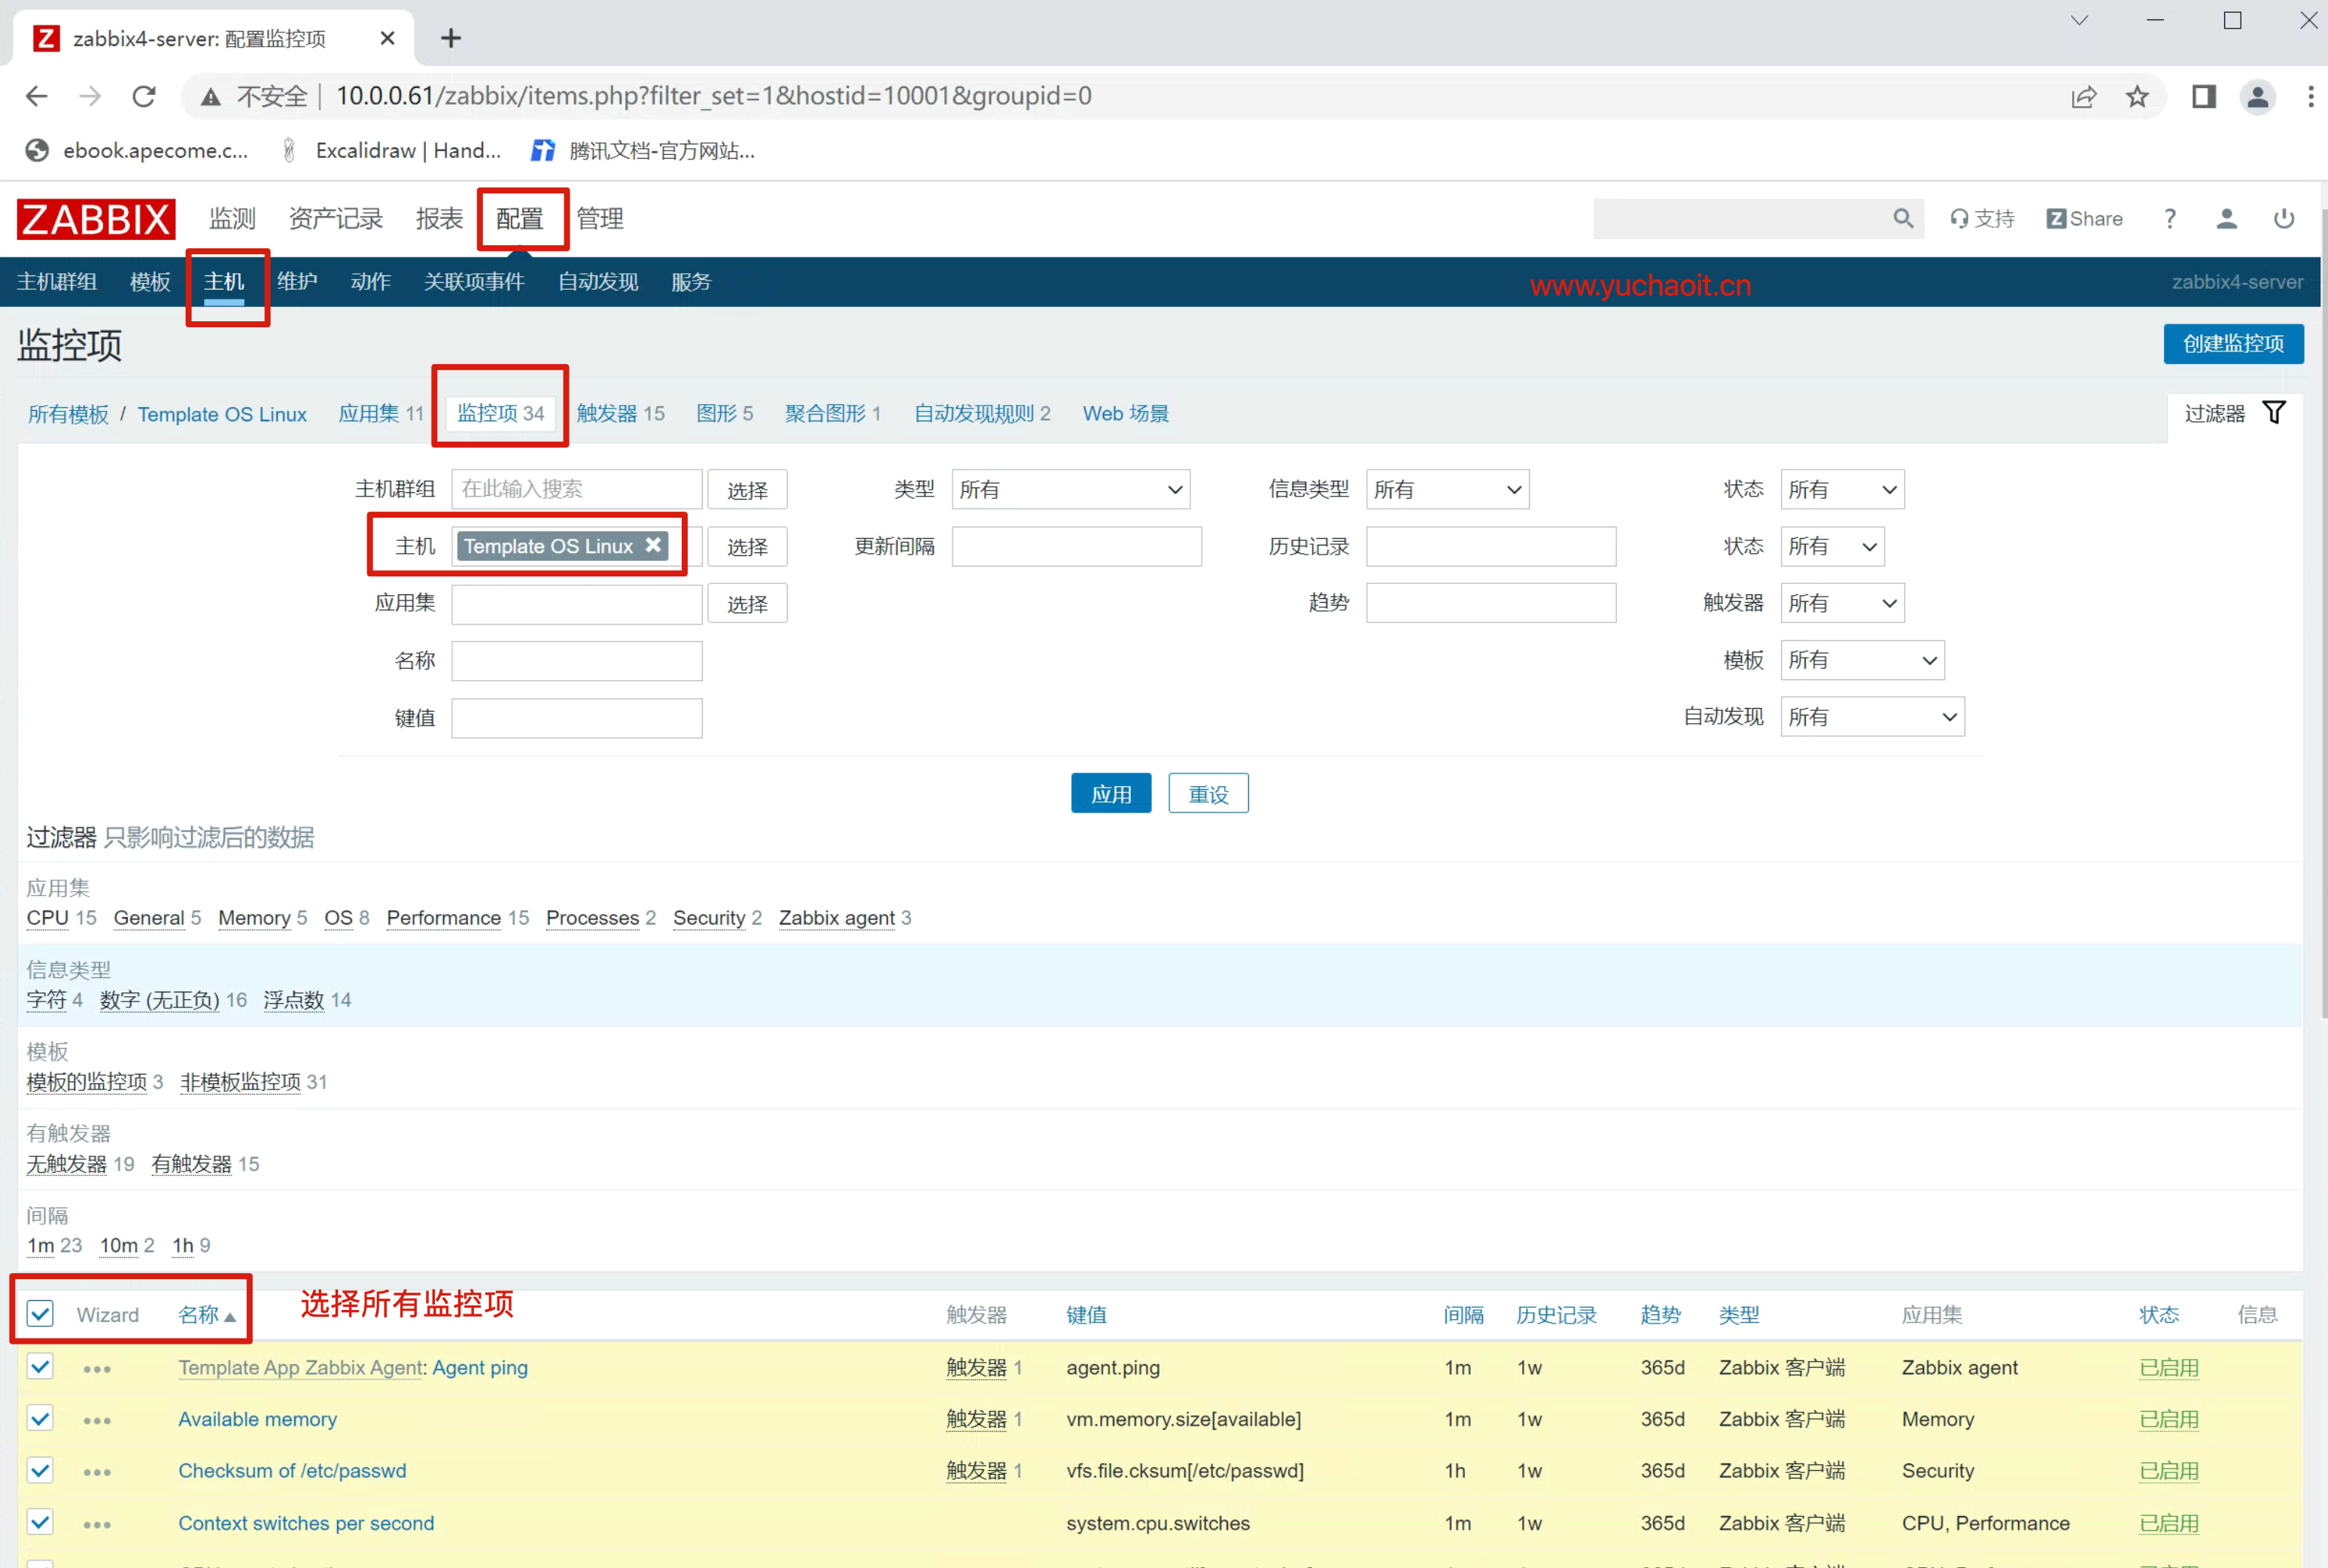Image resolution: width=2328 pixels, height=1568 pixels.
Task: Uncheck the Available memory row checkbox
Action: coord(40,1419)
